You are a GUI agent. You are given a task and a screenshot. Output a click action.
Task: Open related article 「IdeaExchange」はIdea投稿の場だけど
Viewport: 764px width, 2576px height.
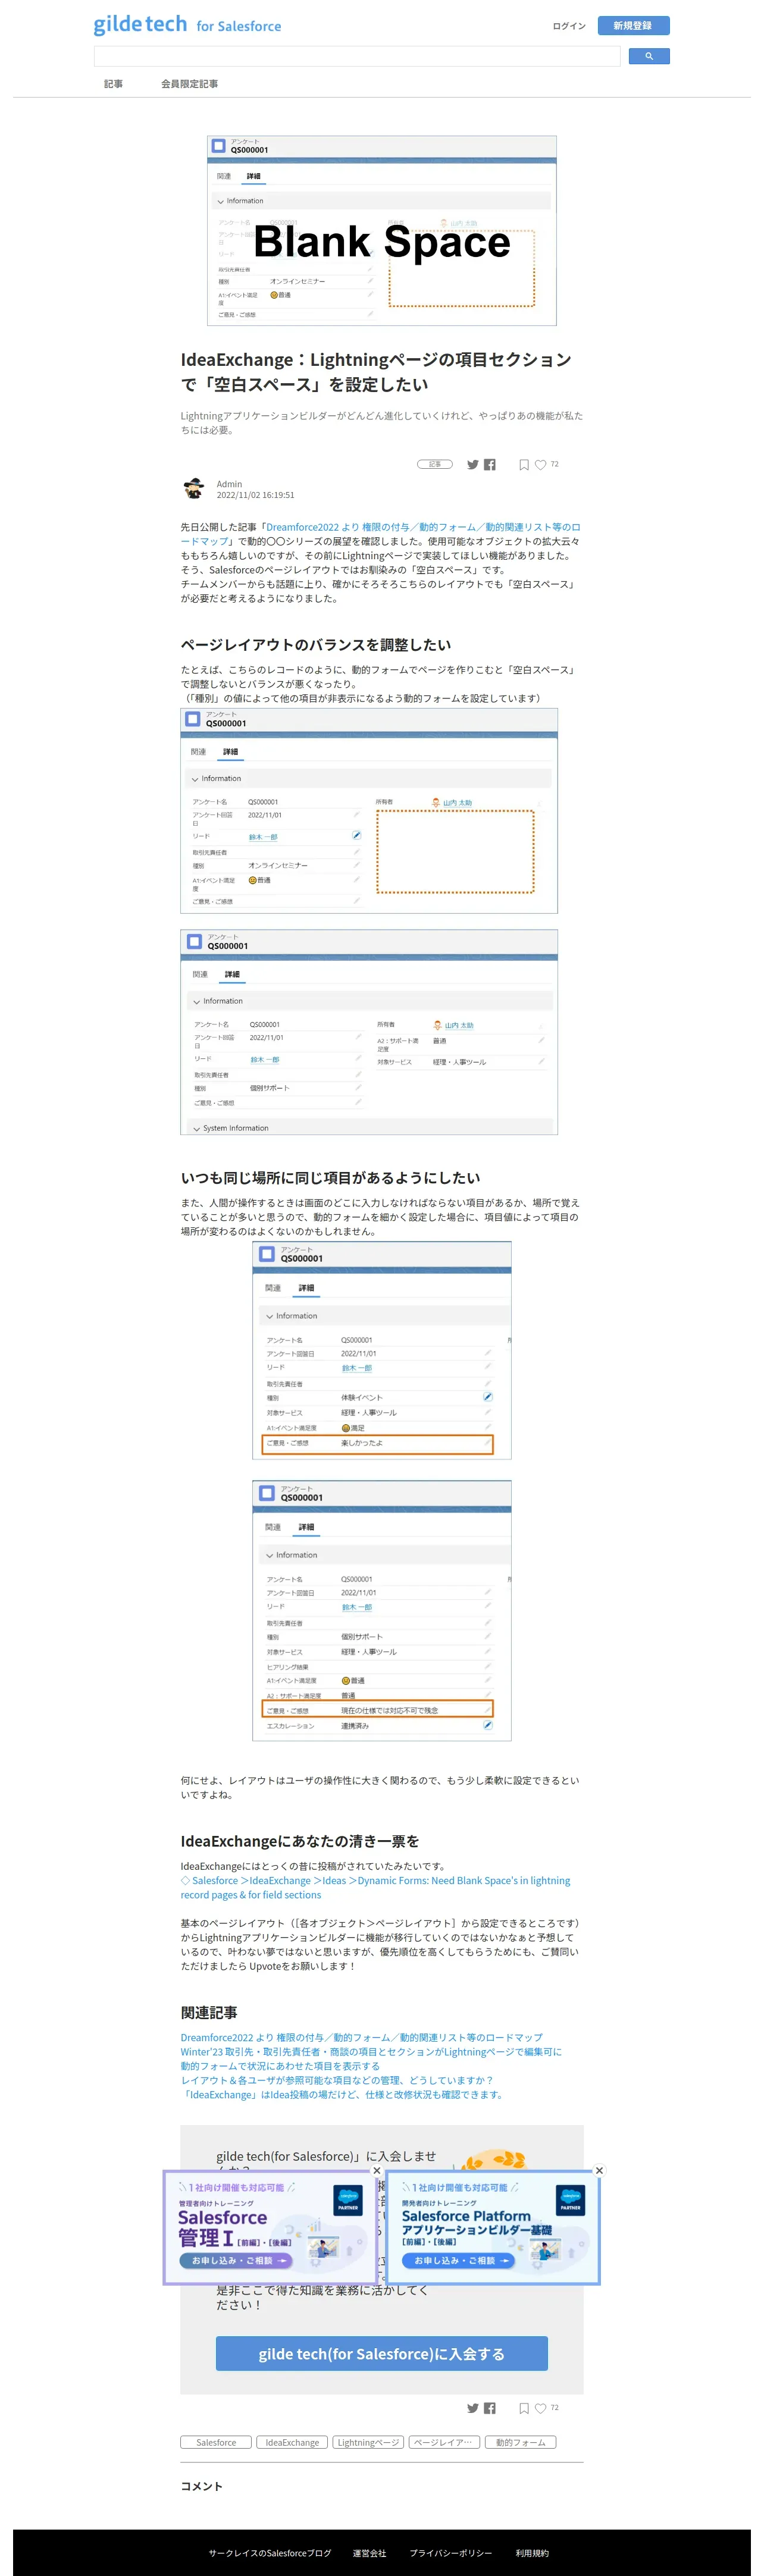point(343,2094)
